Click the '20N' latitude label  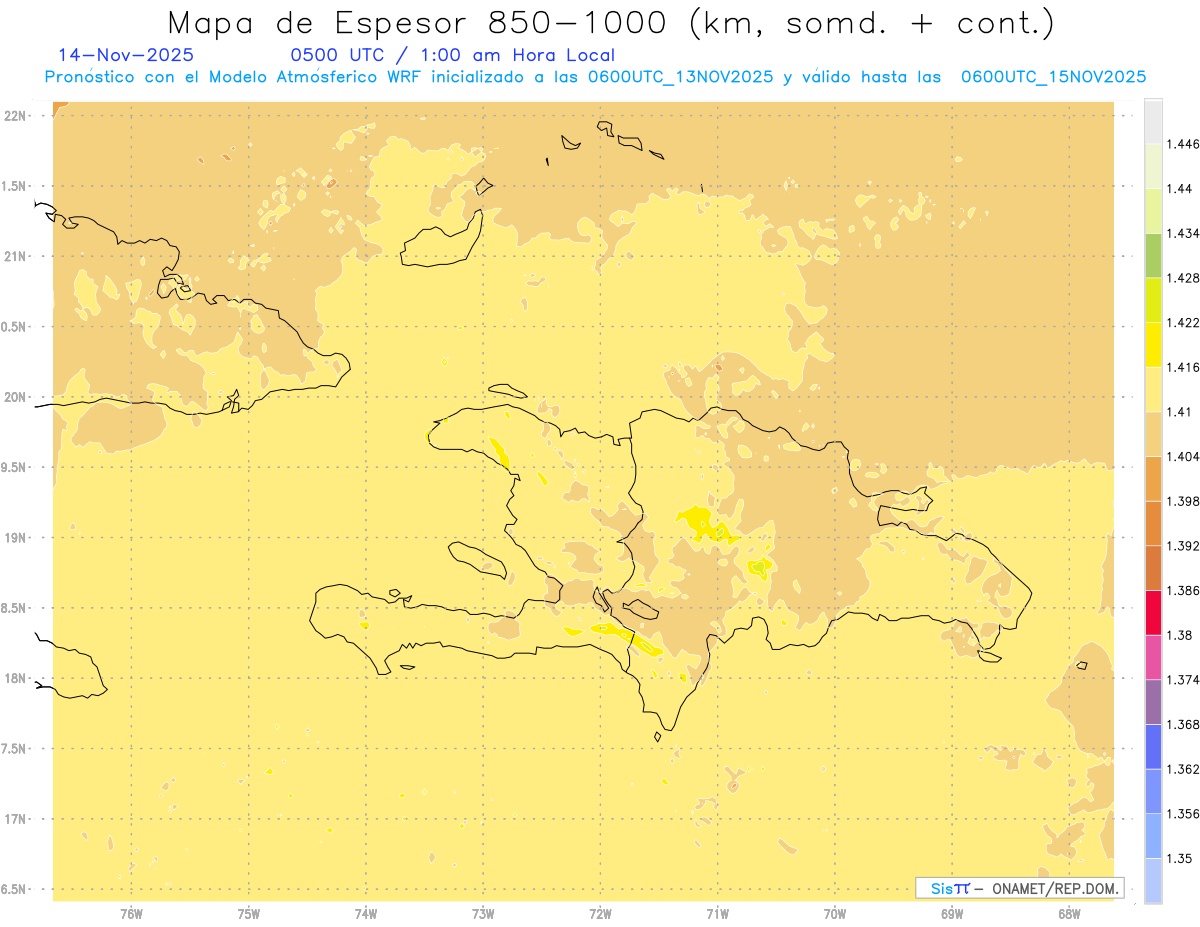14,397
